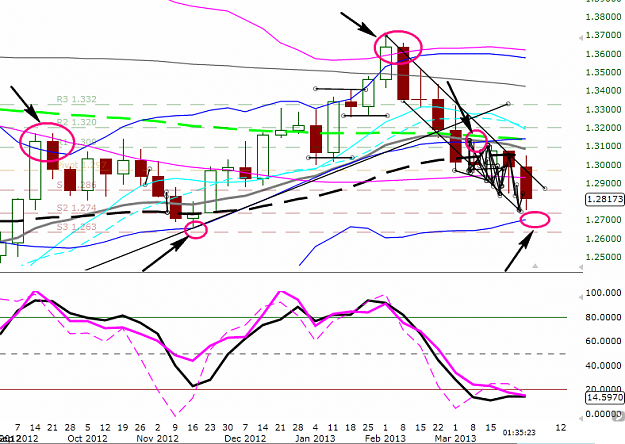The image size is (625, 444).
Task: Click the Jan 2013 date label
Action: tap(315, 438)
